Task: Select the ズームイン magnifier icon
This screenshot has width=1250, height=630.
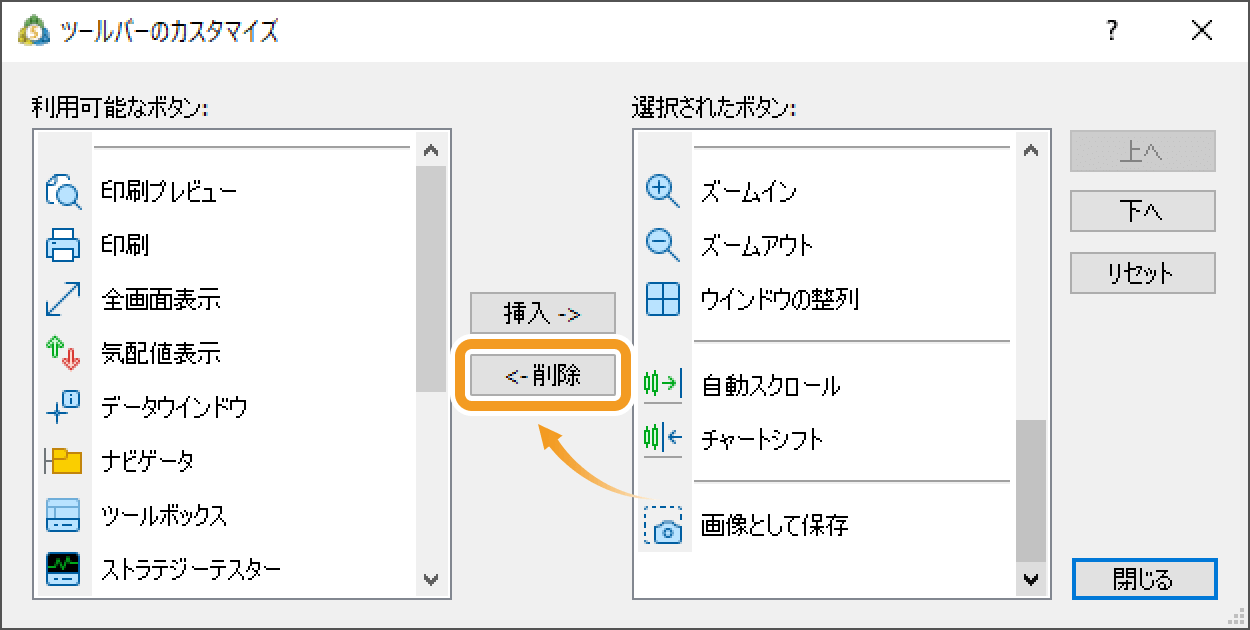Action: [x=663, y=190]
